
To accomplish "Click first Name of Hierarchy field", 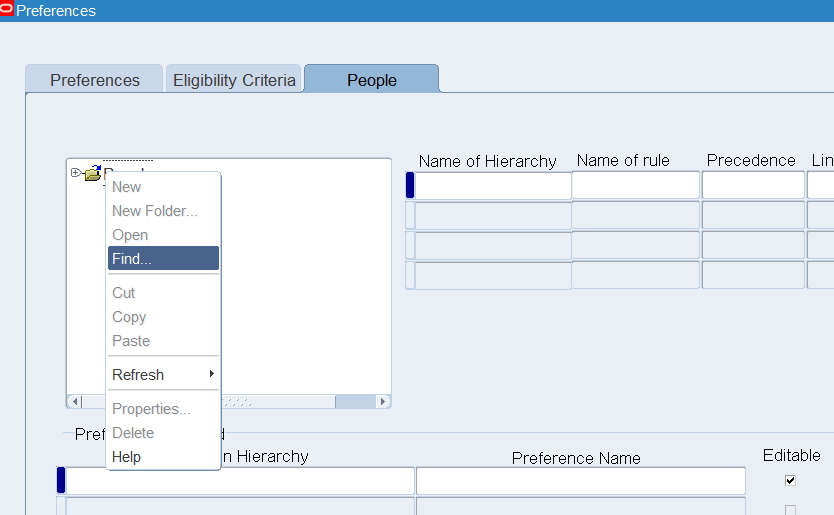I will 493,185.
